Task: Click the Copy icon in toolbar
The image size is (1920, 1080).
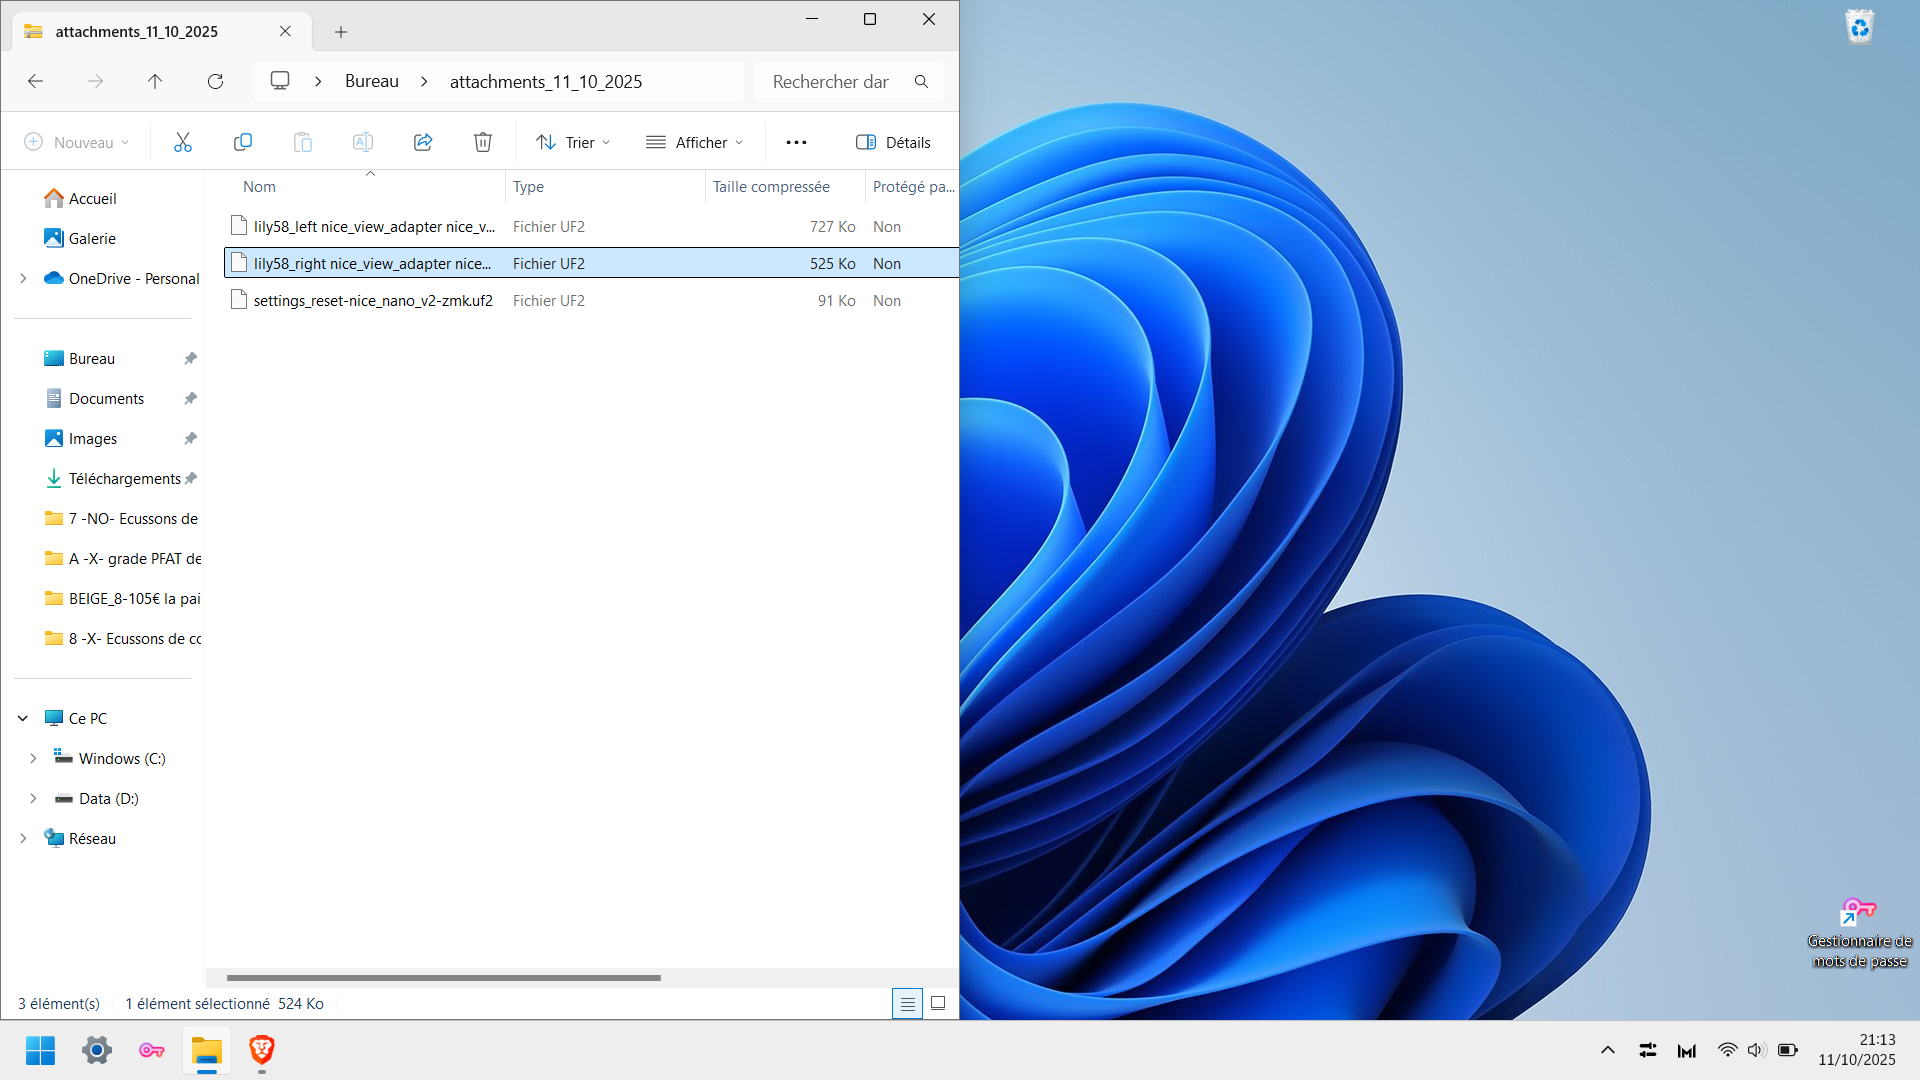Action: tap(242, 142)
